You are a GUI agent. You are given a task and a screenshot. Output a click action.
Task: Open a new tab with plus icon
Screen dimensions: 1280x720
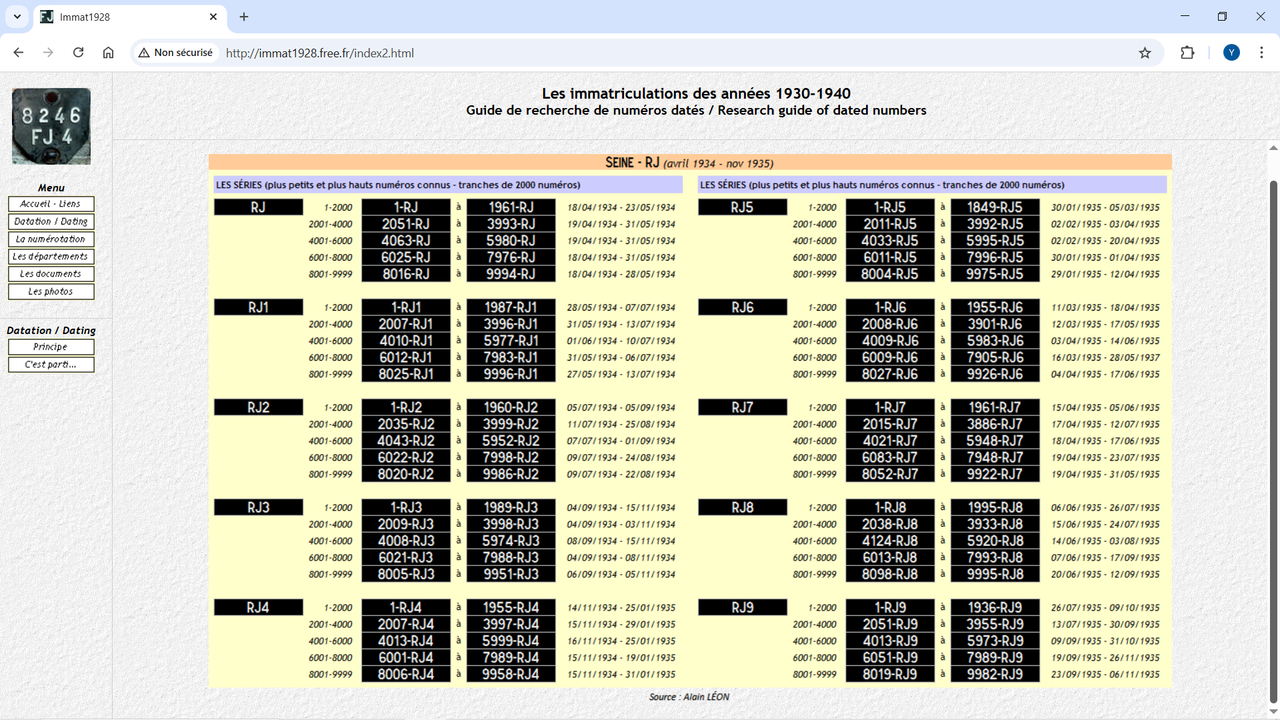(x=244, y=17)
